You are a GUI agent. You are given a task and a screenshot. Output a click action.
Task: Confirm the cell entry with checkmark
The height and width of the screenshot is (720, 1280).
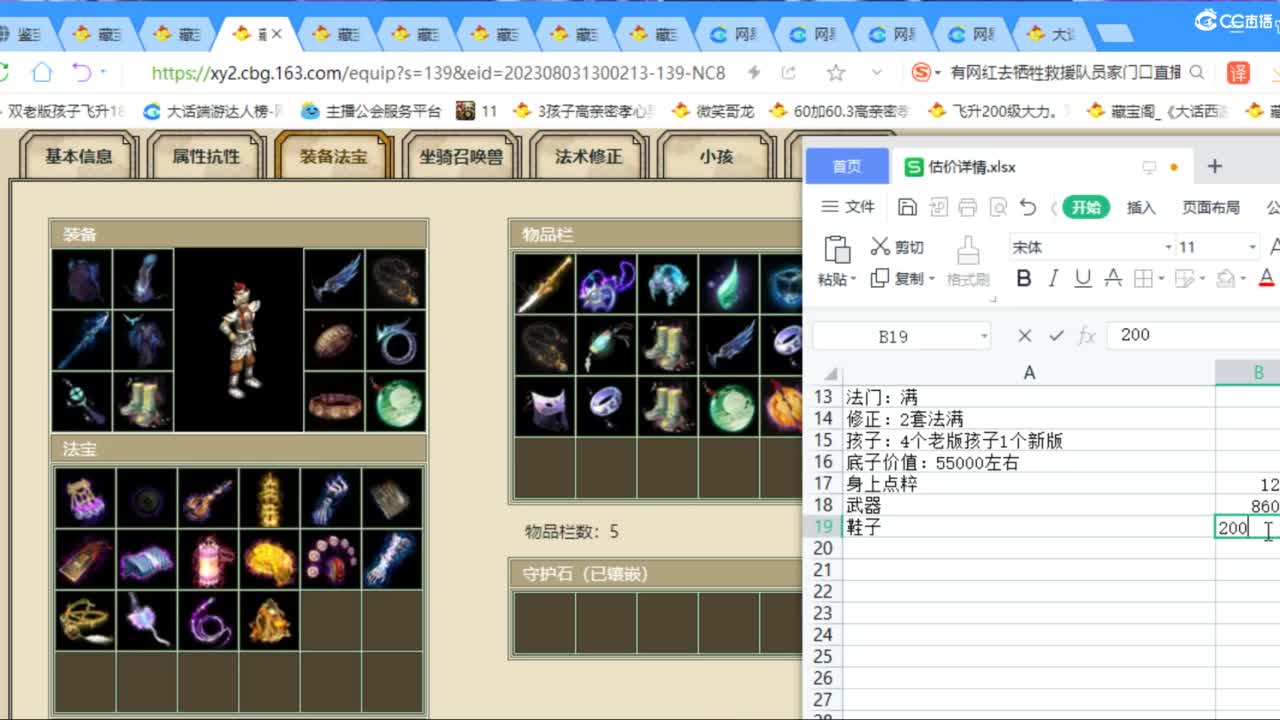pos(1056,336)
